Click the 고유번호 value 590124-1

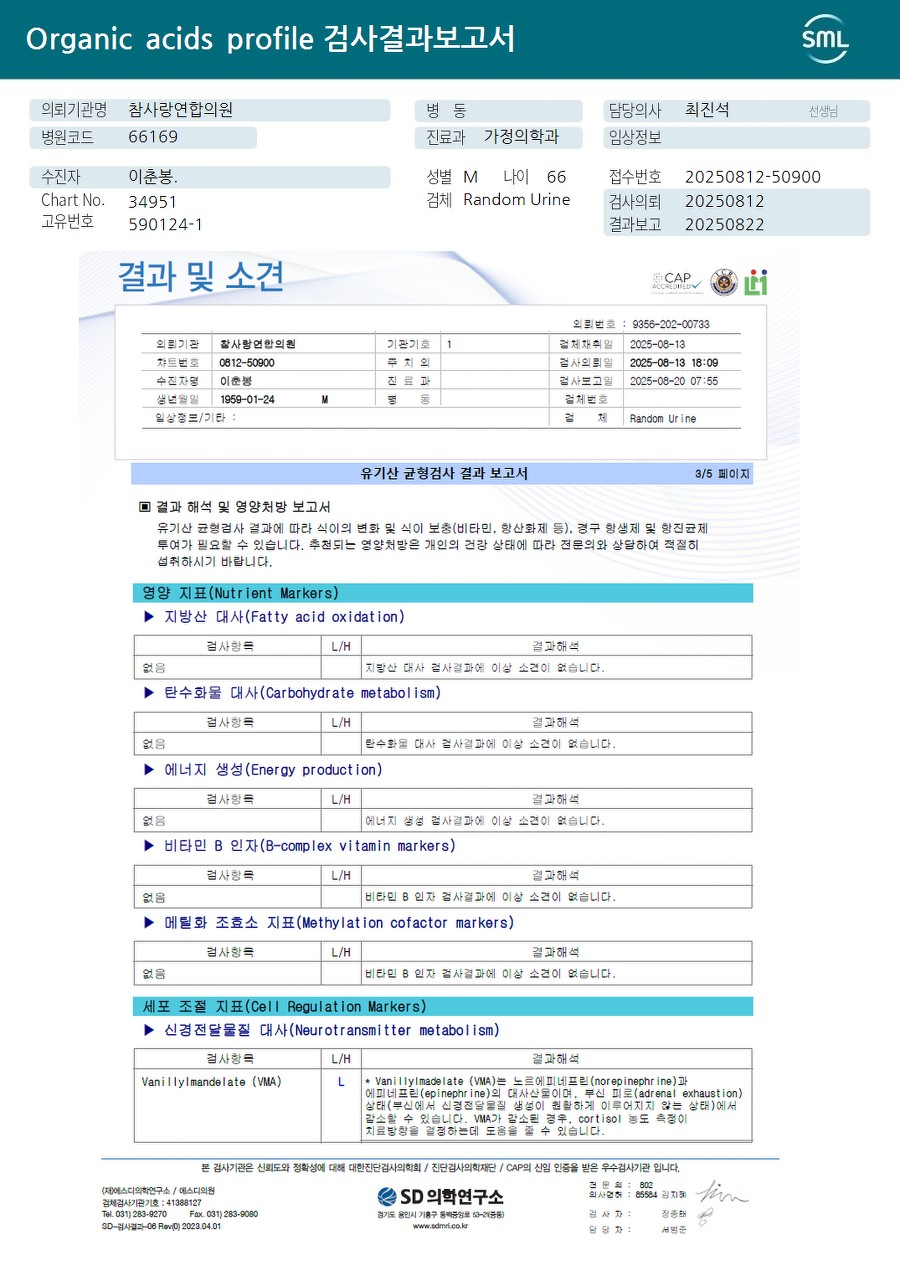166,224
